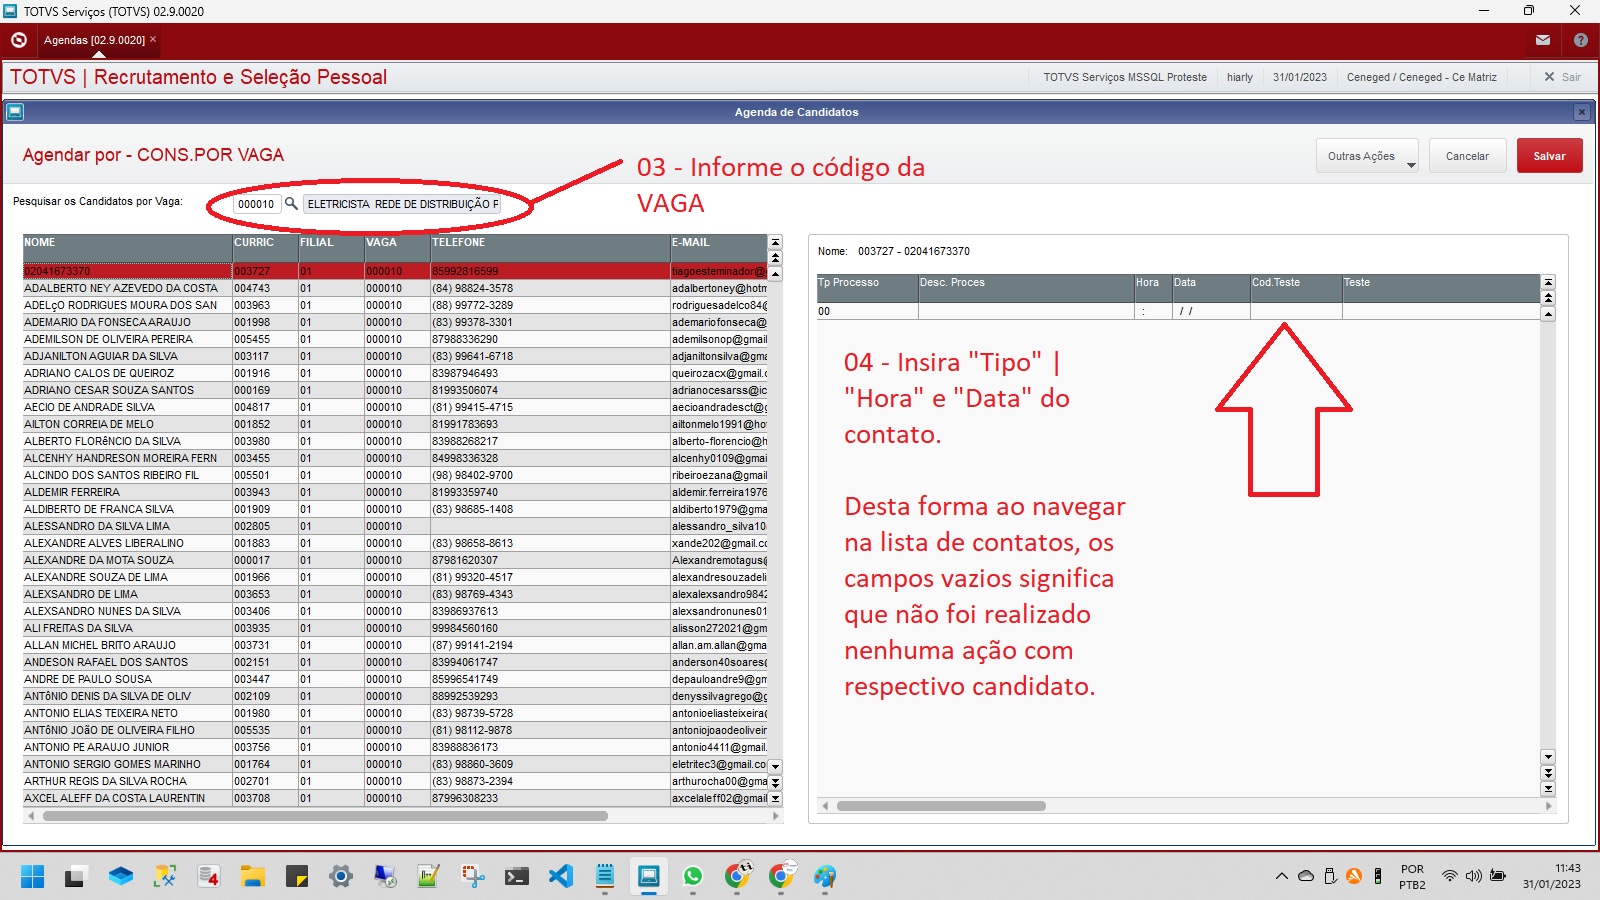Open the help question mark icon
This screenshot has height=900, width=1600.
pos(1581,40)
